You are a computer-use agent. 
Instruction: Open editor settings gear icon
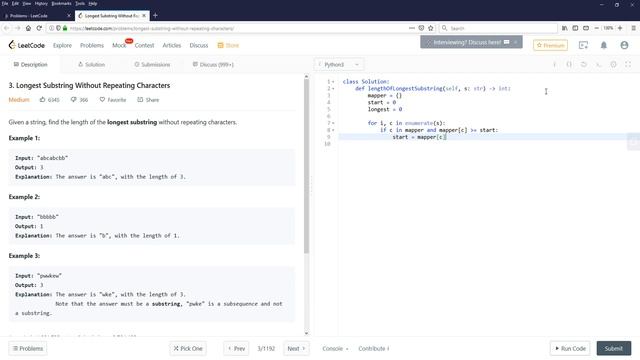coord(613,64)
